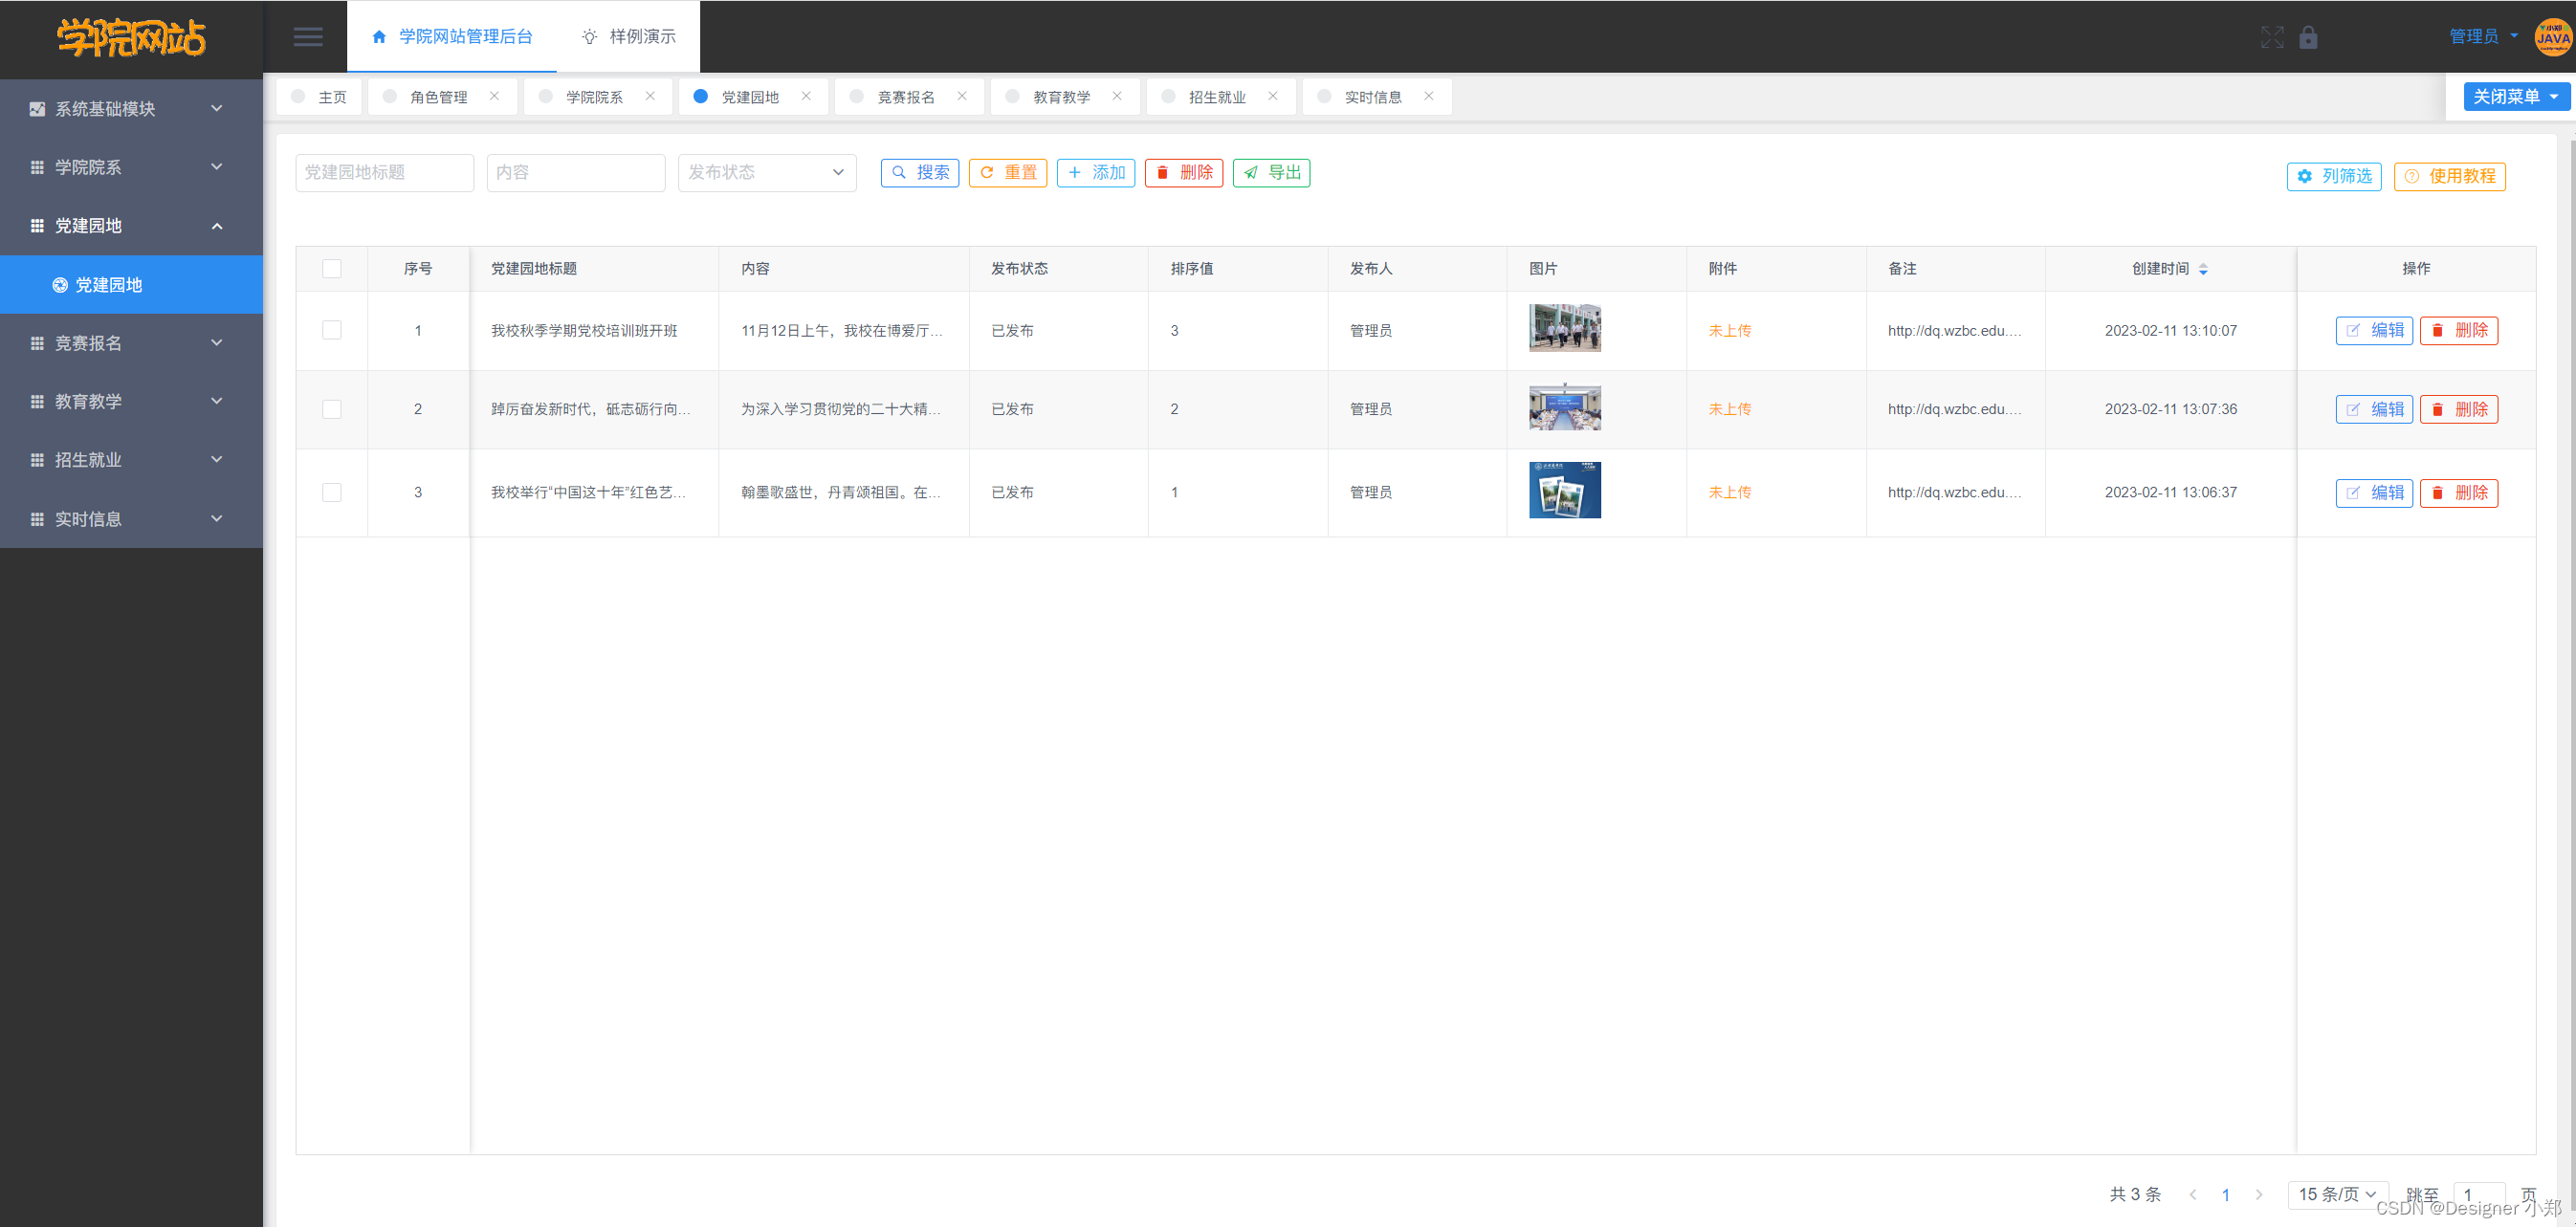Expand 党建园地 sidebar menu item

[131, 225]
